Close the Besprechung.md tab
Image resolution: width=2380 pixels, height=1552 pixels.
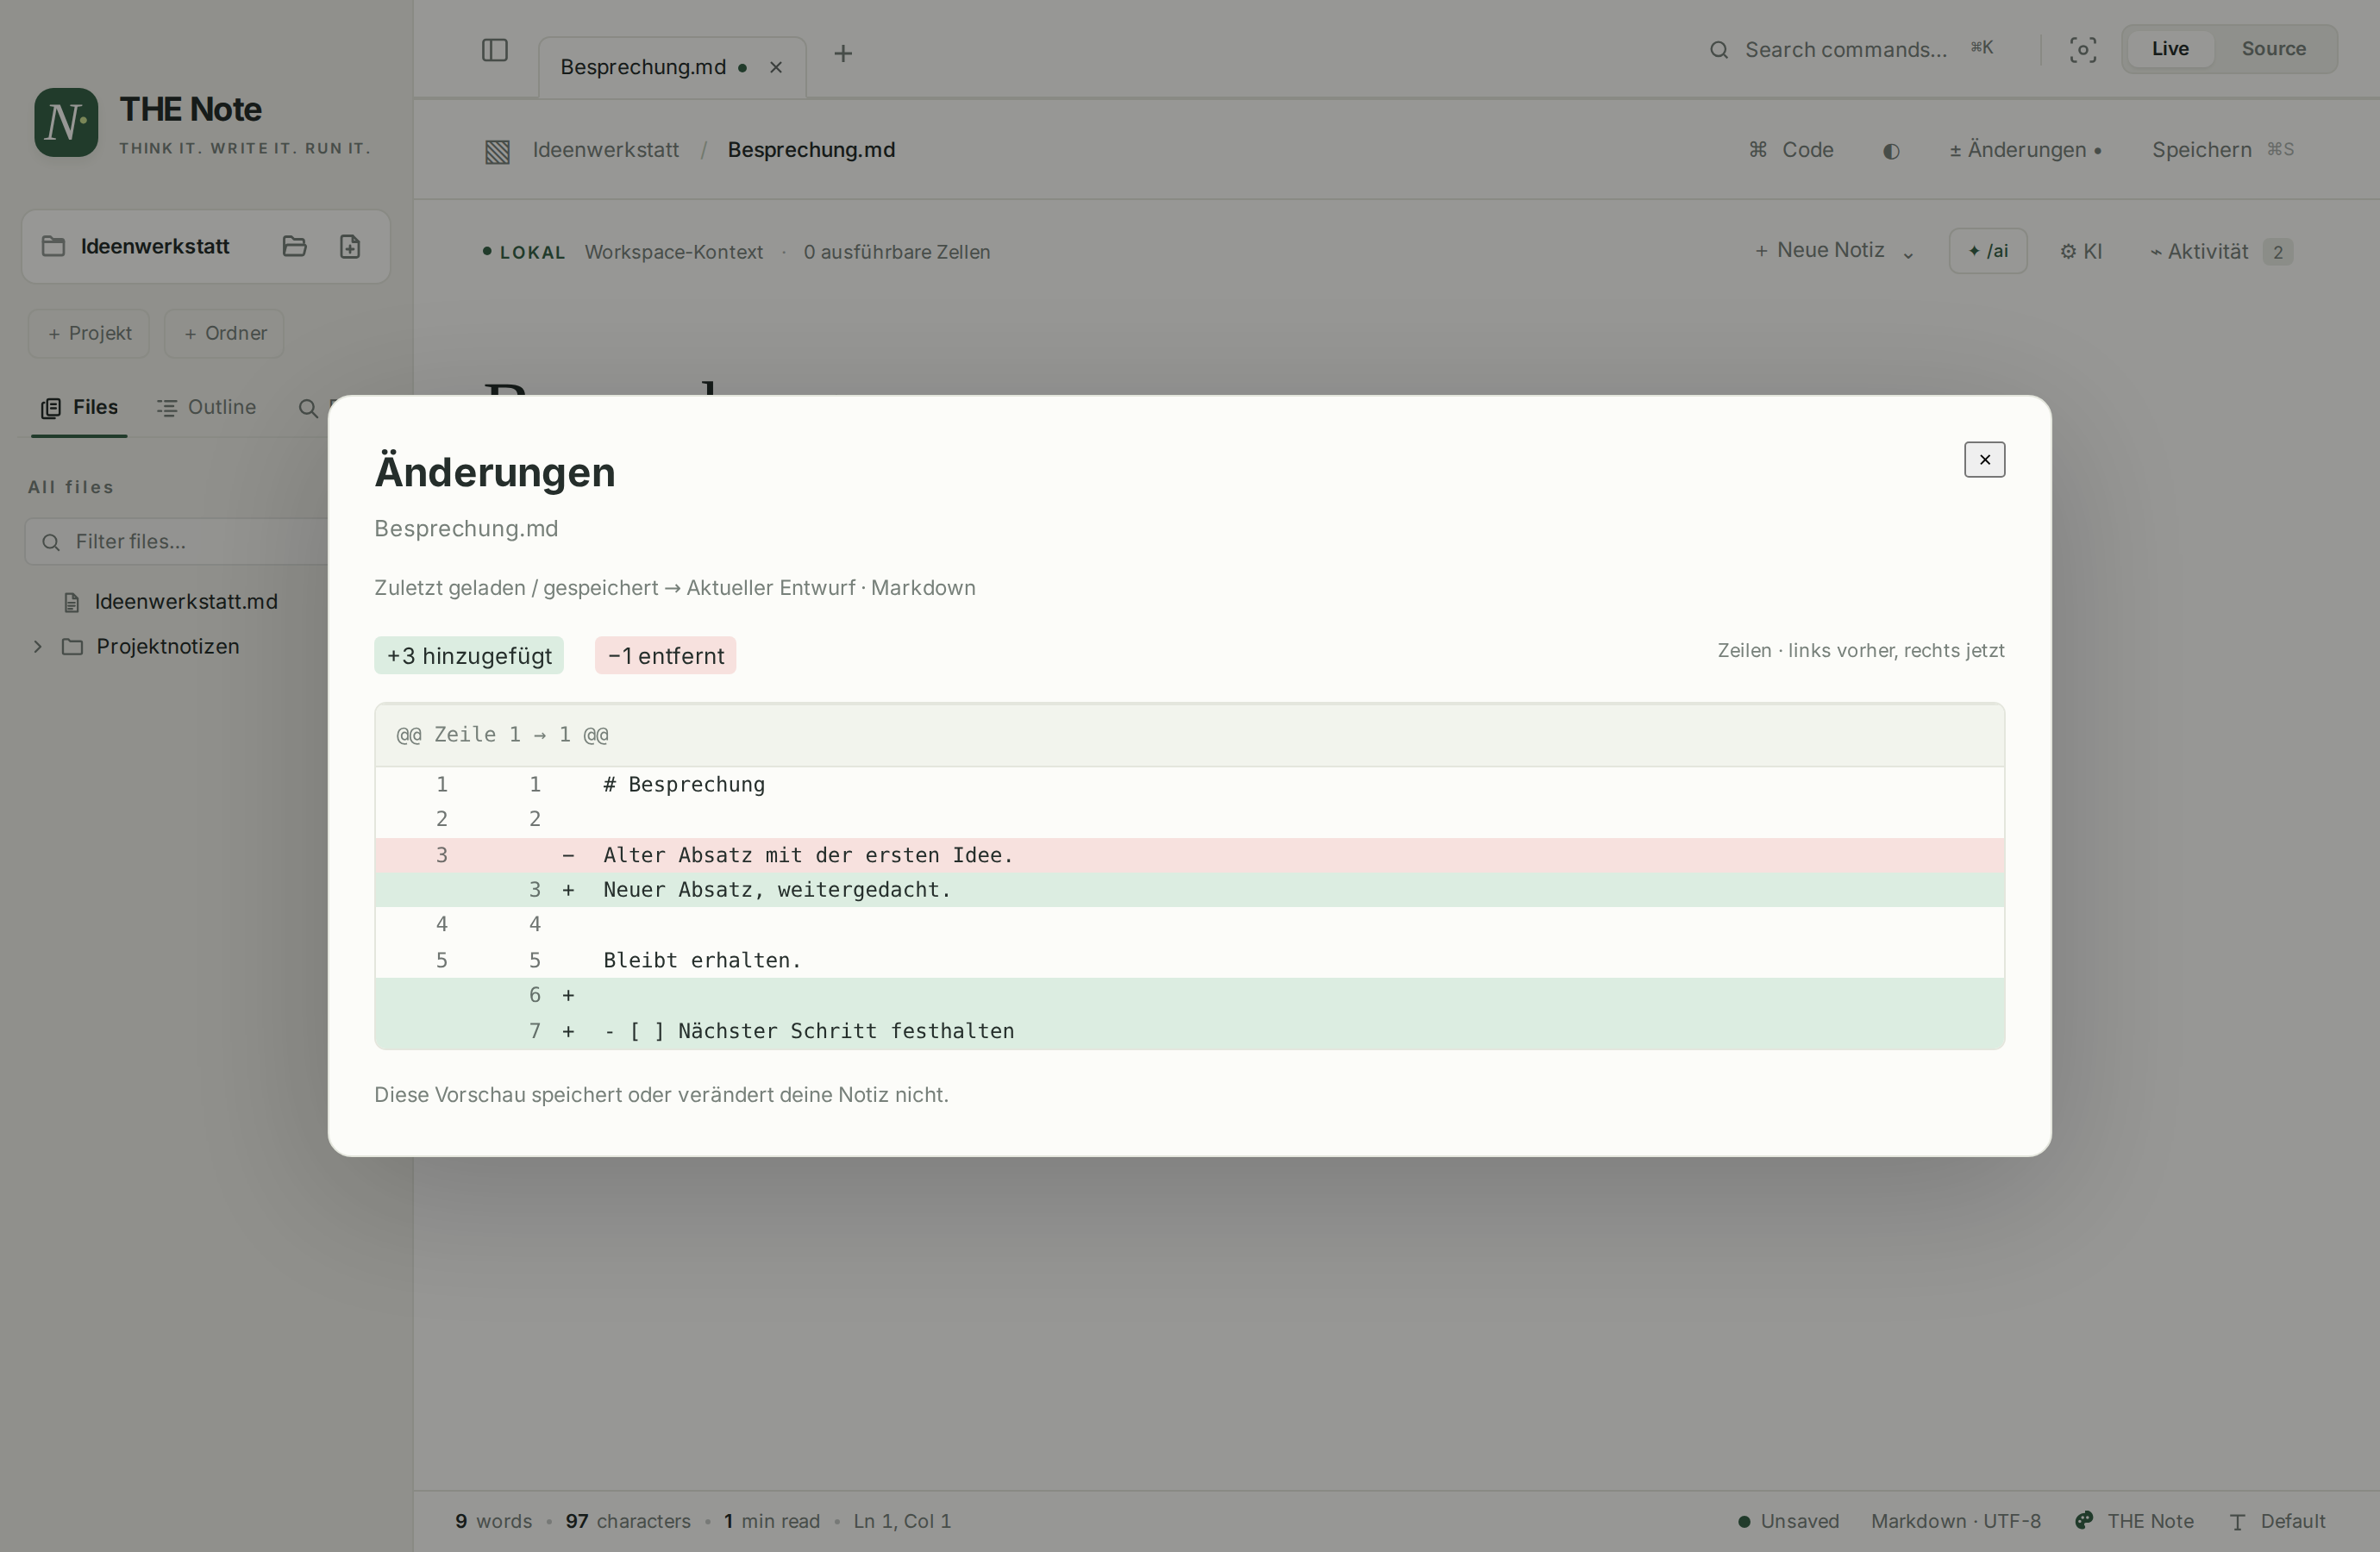pos(775,67)
